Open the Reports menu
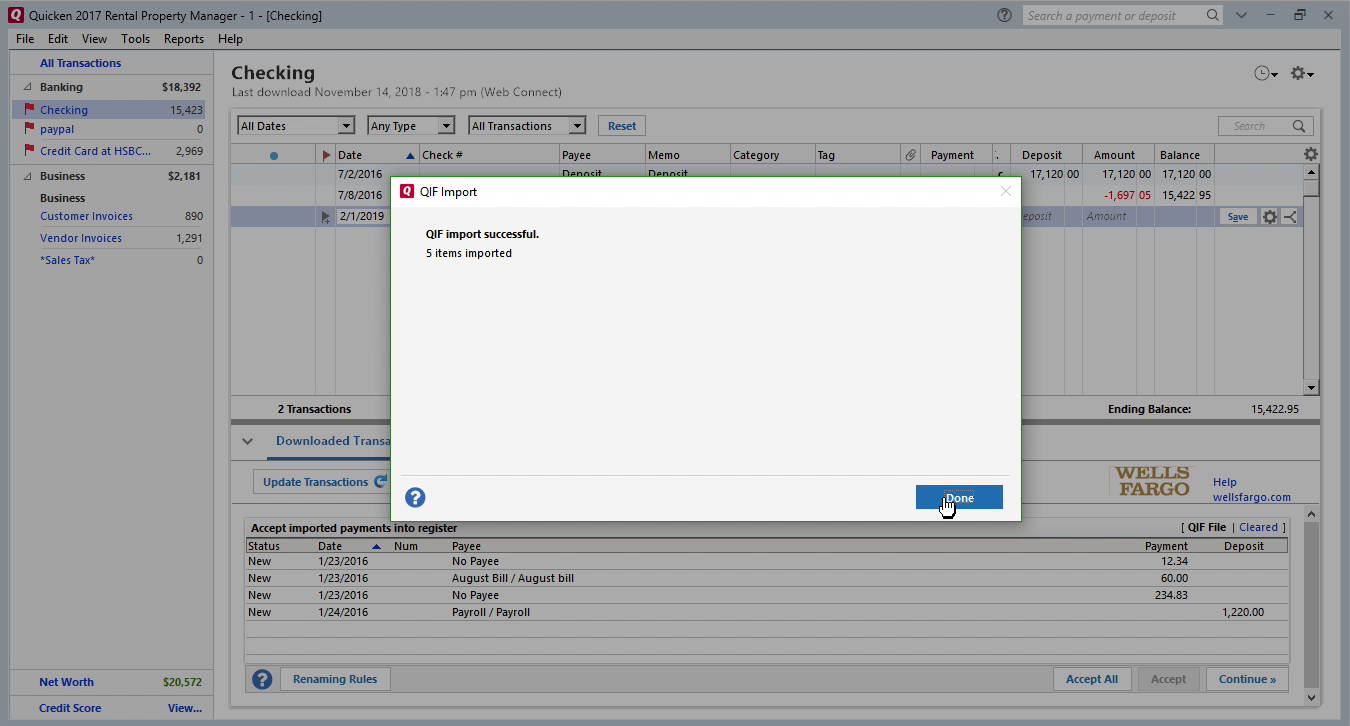Image resolution: width=1350 pixels, height=726 pixels. click(x=184, y=39)
